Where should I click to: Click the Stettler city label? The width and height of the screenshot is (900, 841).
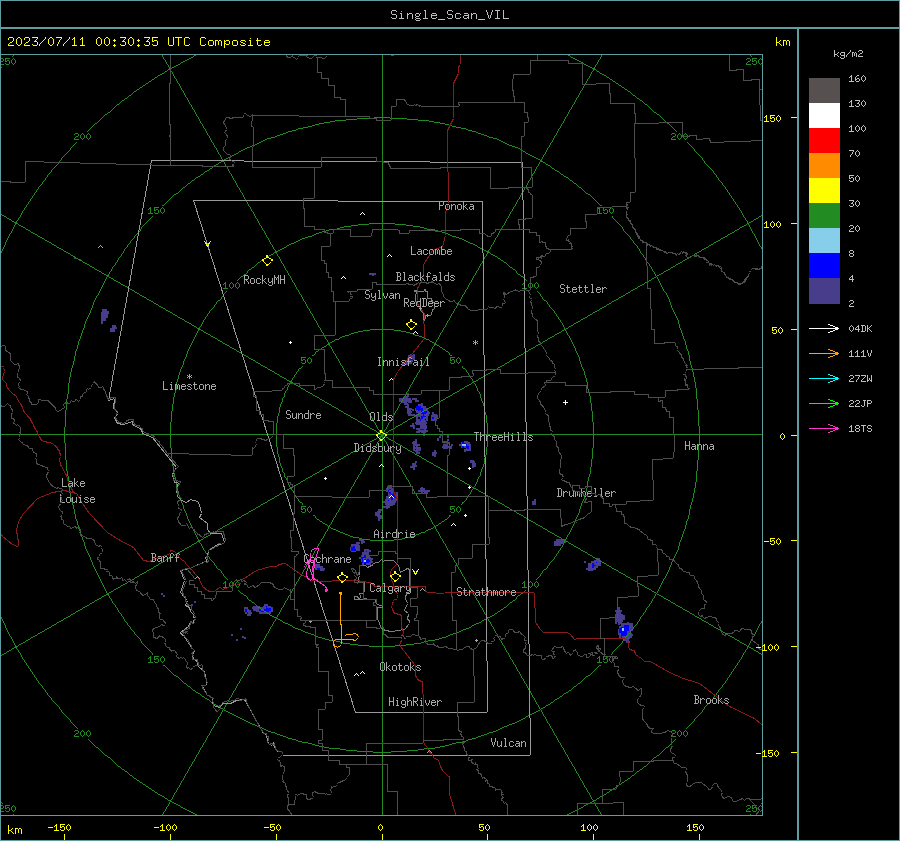[x=583, y=289]
